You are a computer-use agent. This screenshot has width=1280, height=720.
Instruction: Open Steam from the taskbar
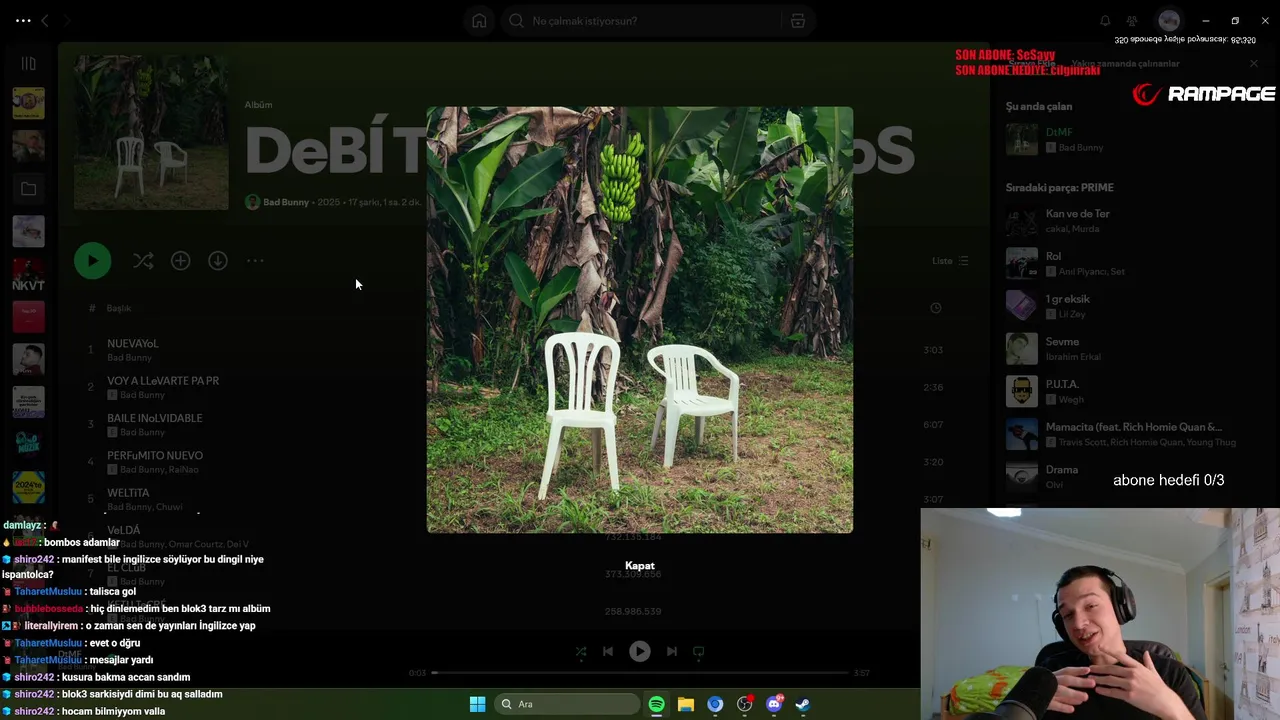803,704
